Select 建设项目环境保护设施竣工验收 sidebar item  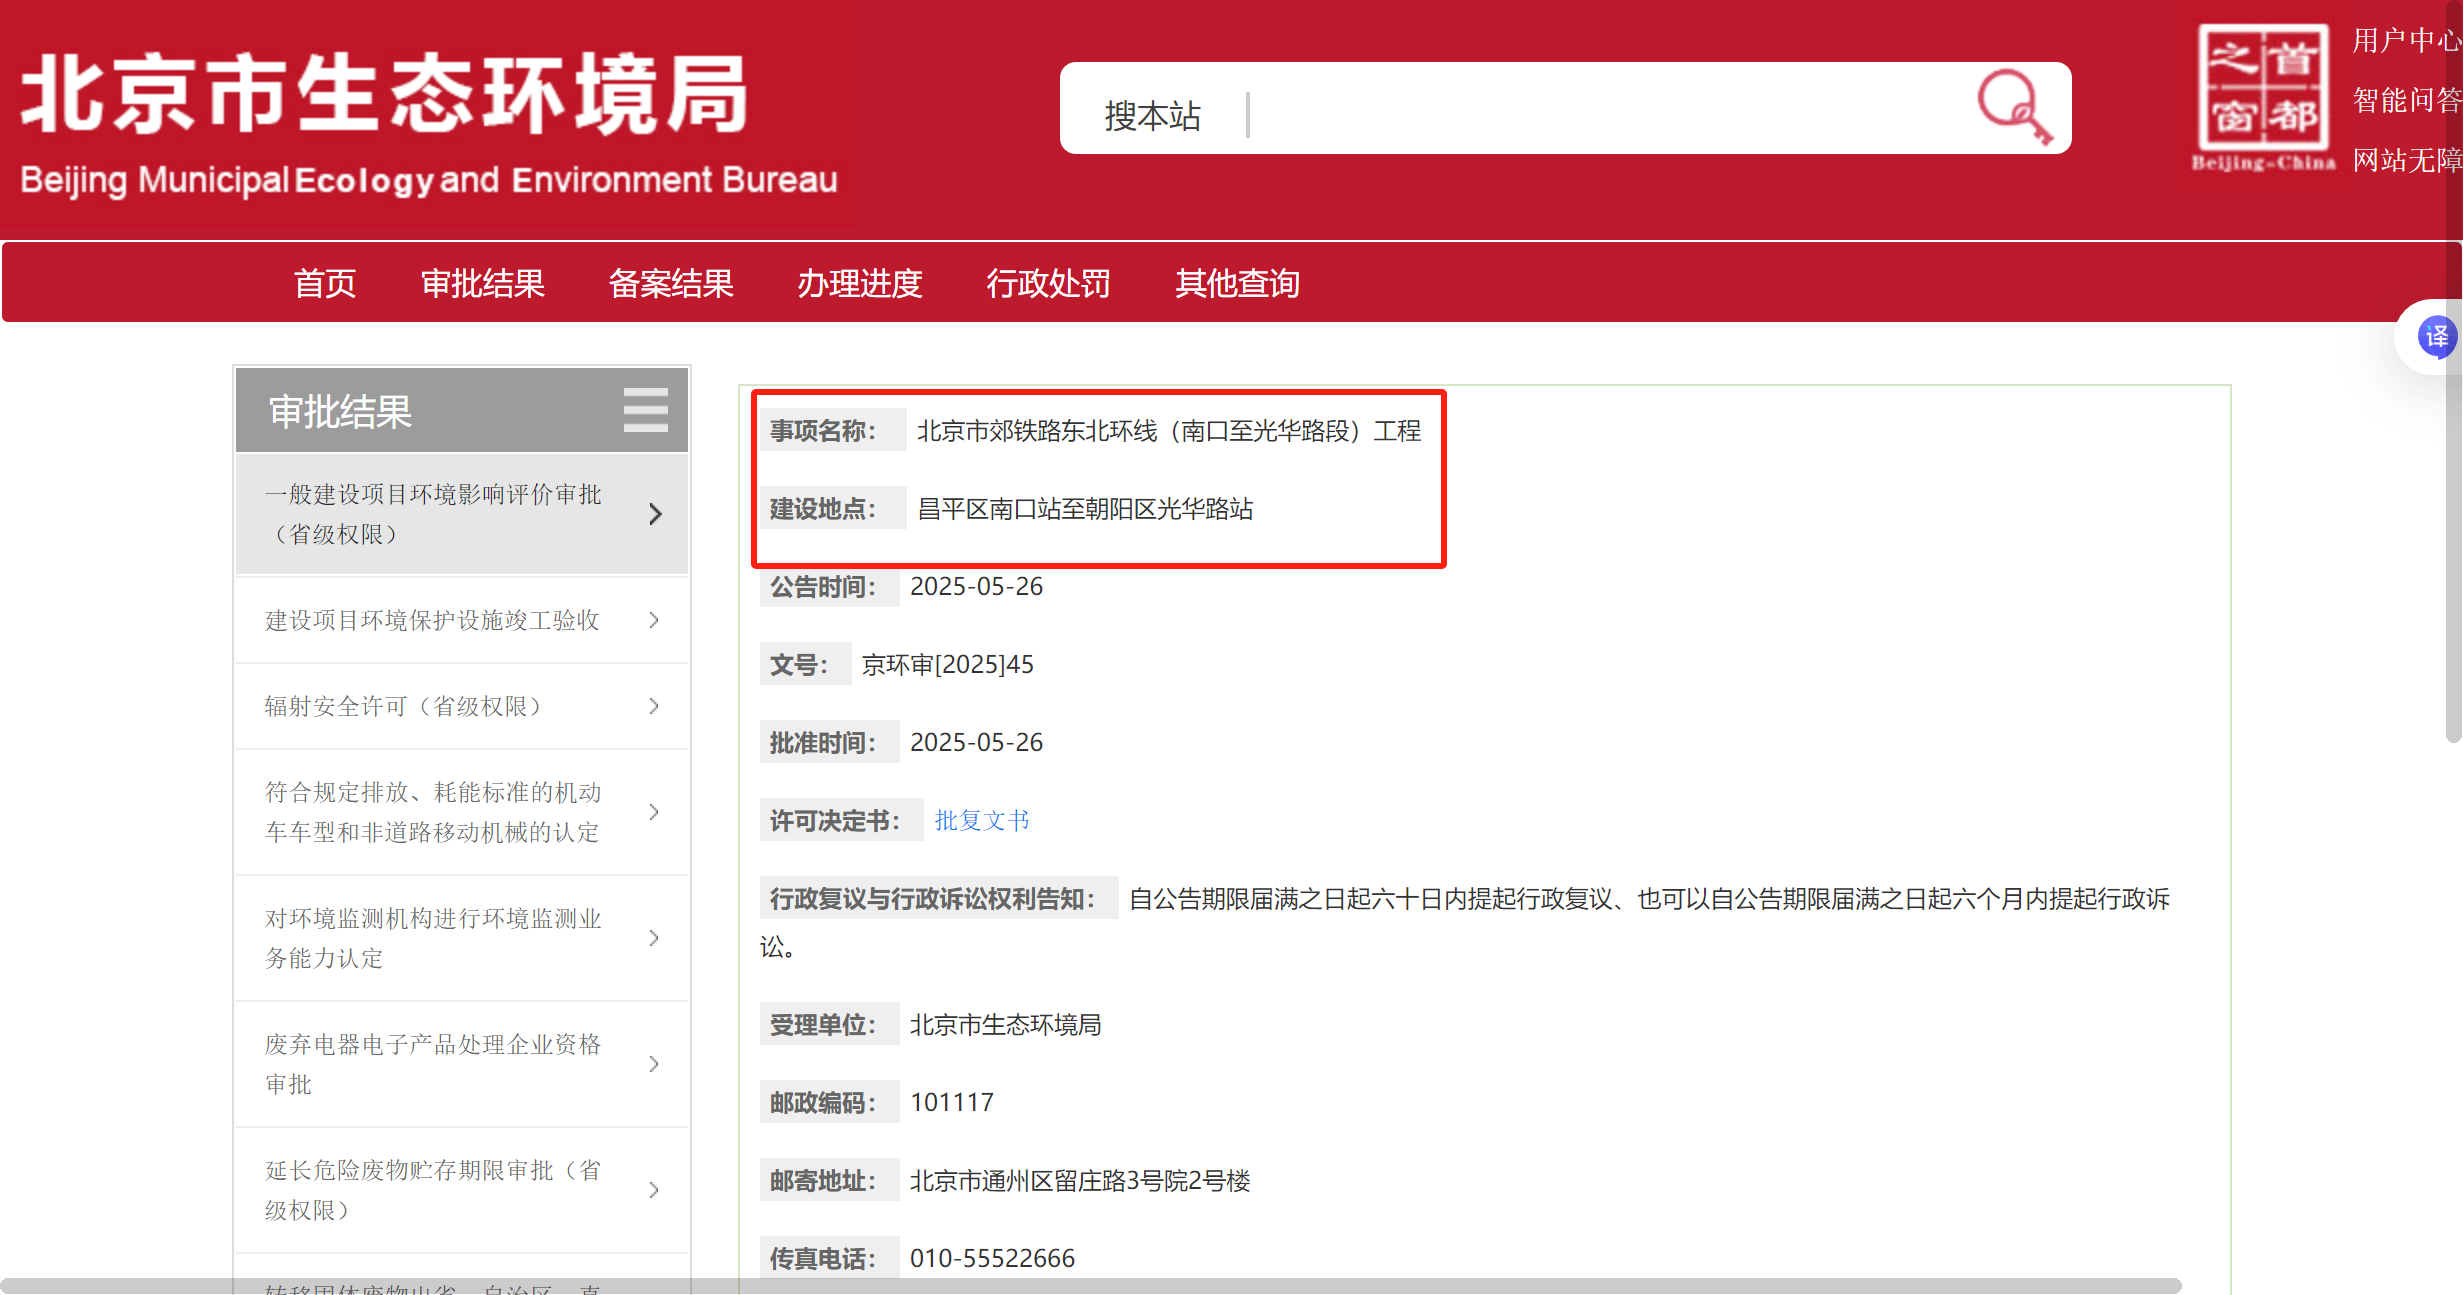click(462, 620)
